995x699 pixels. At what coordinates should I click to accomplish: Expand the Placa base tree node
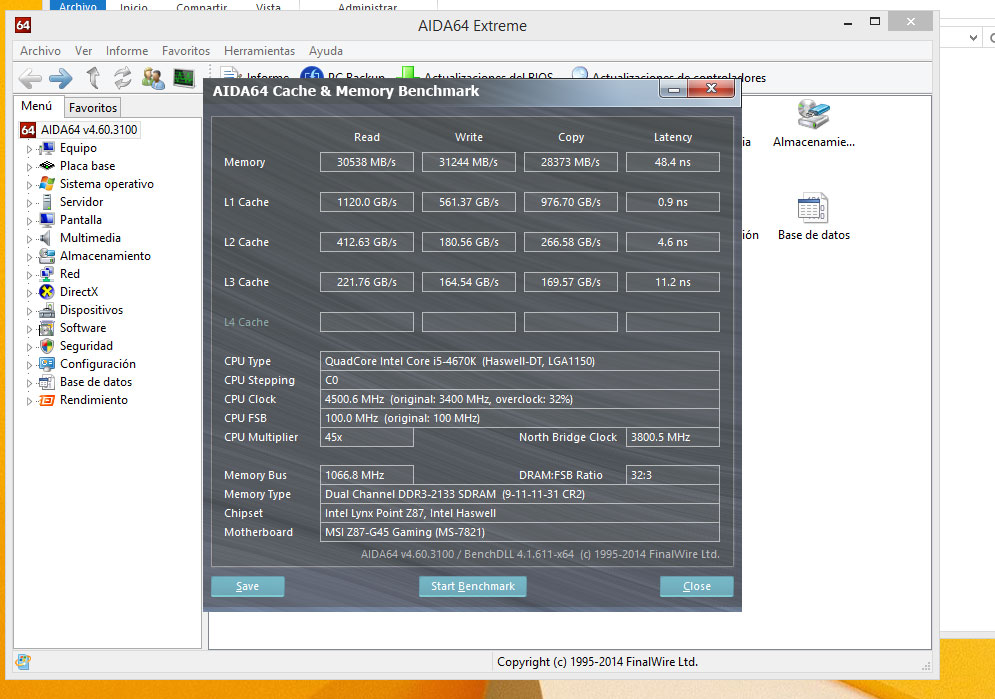tap(29, 167)
